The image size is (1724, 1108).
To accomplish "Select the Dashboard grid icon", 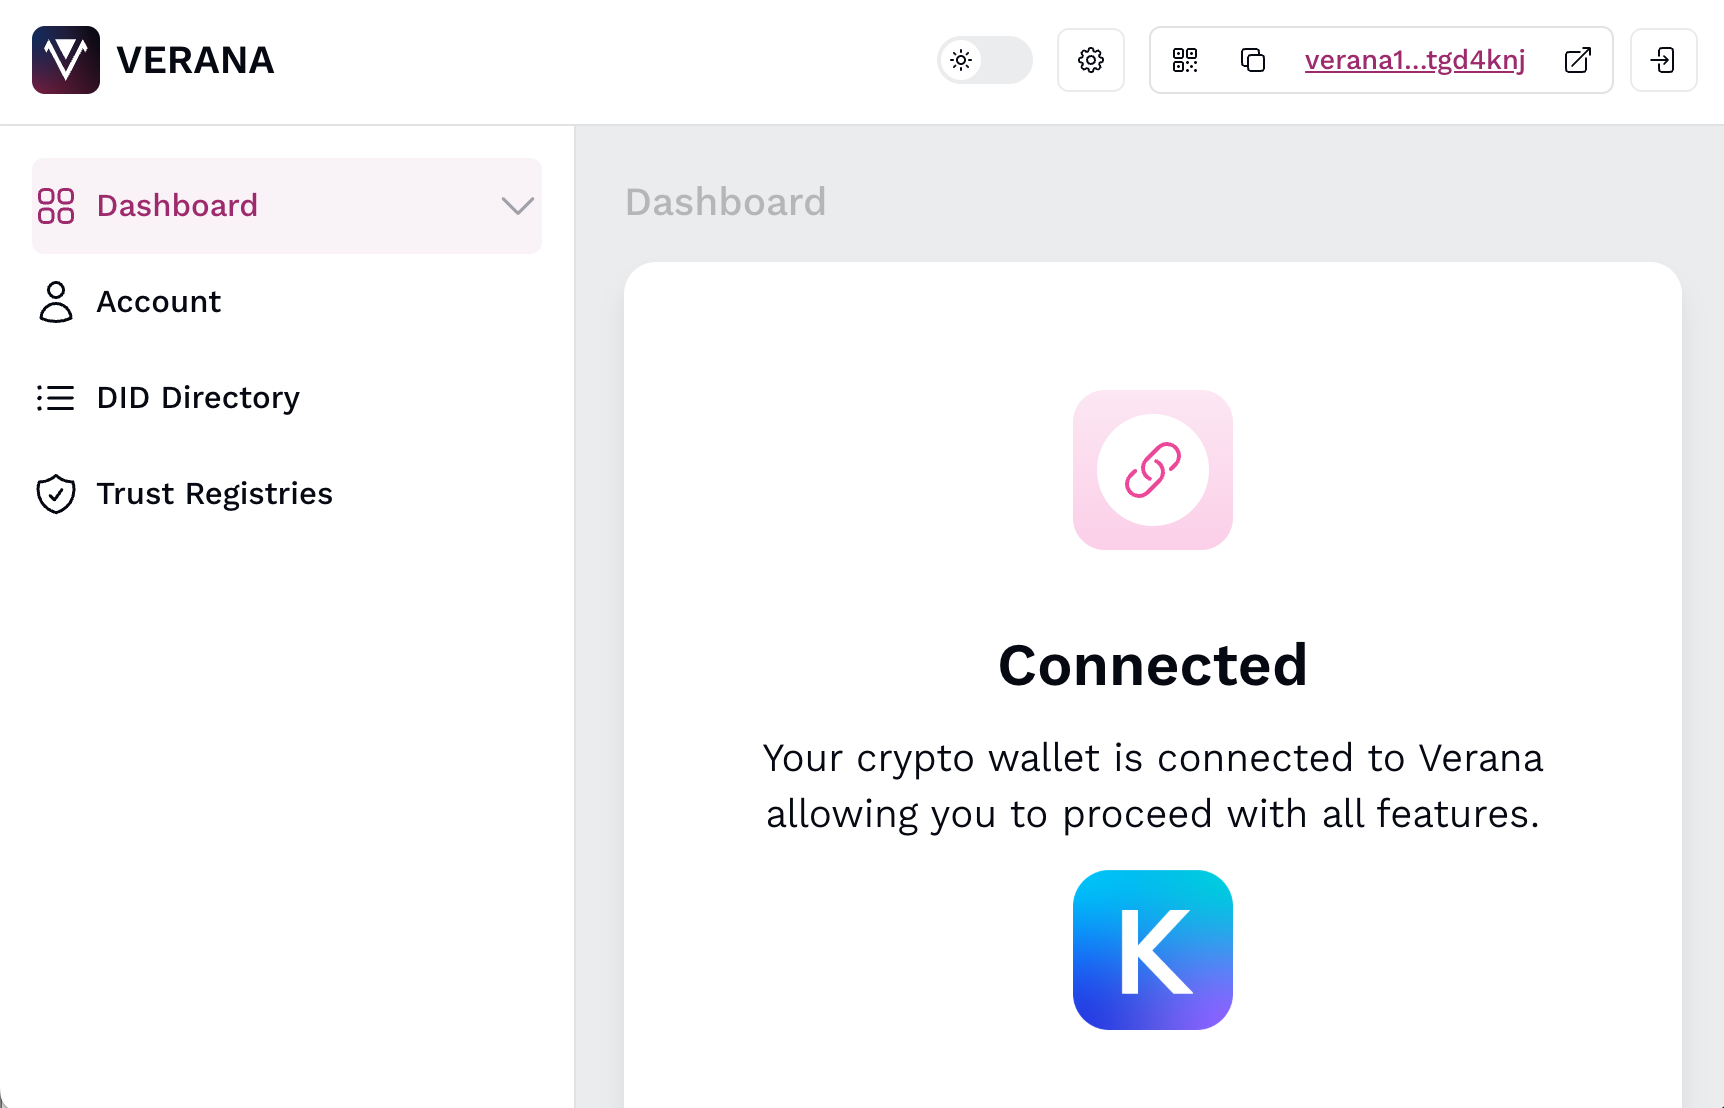I will (56, 205).
